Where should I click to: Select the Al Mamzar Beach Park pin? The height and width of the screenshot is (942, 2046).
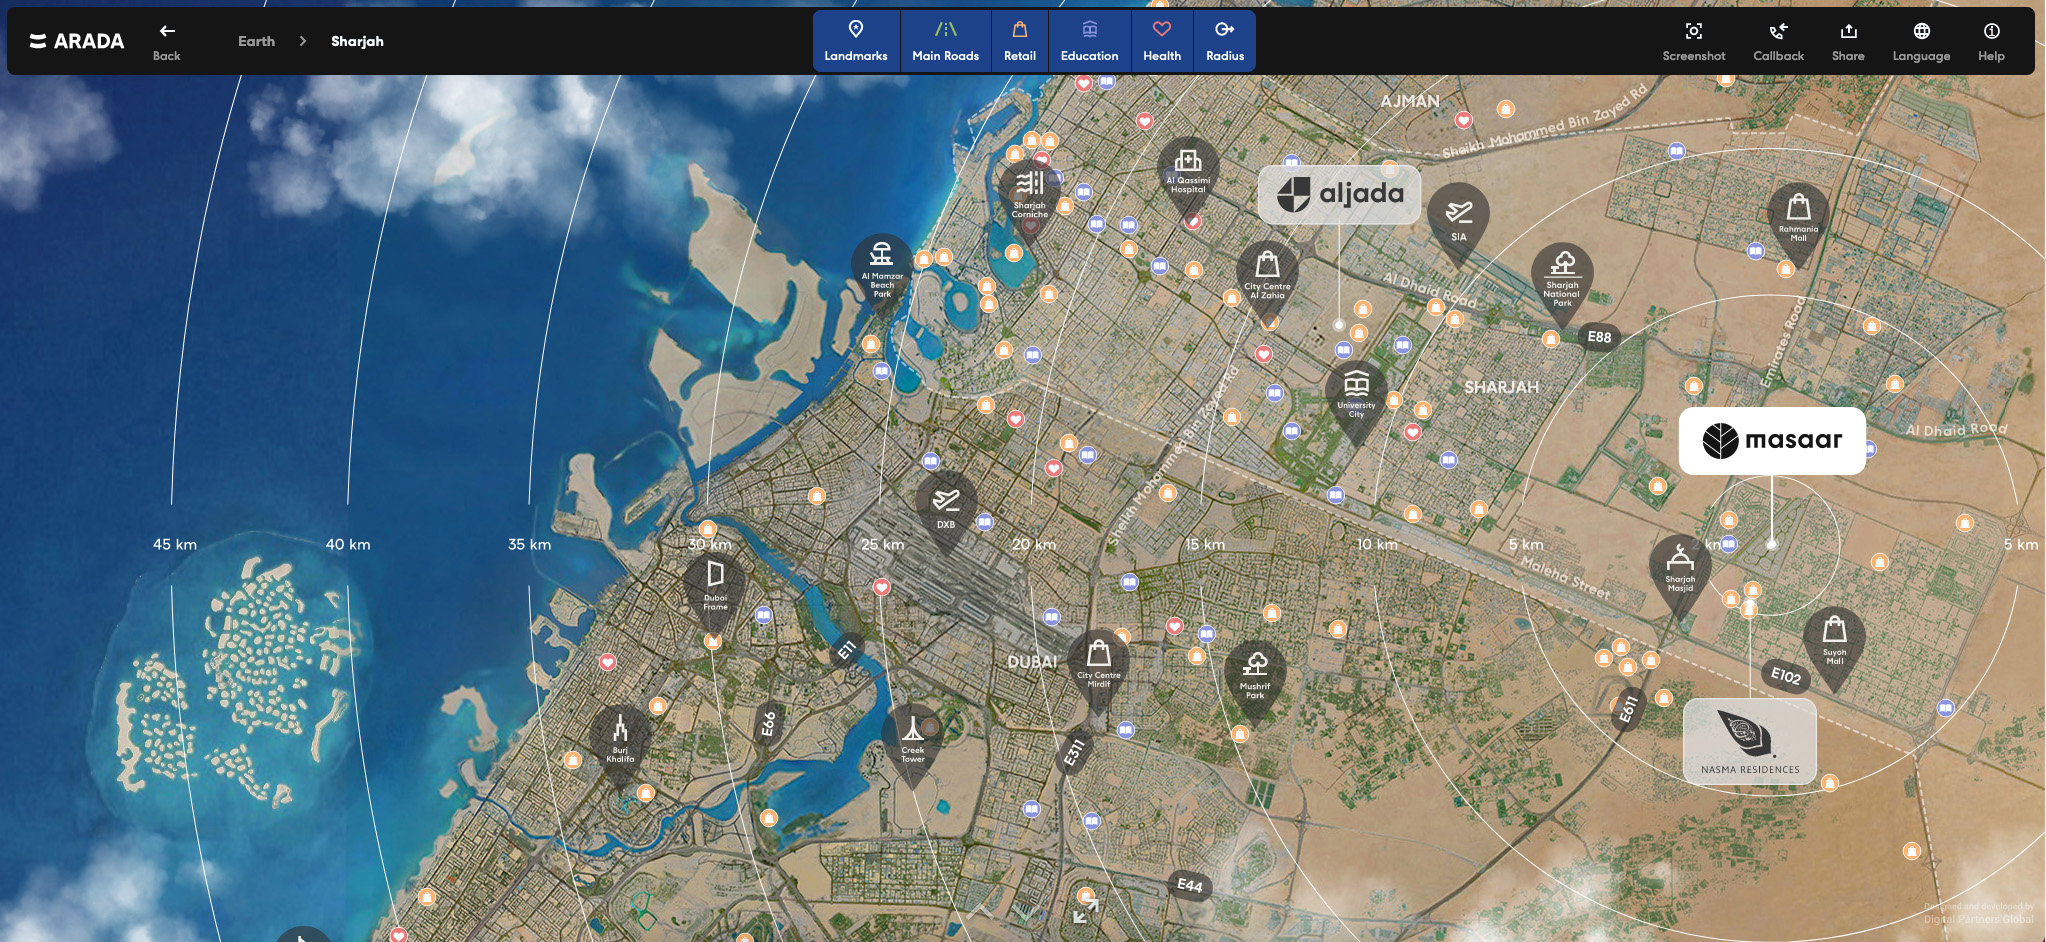(882, 270)
